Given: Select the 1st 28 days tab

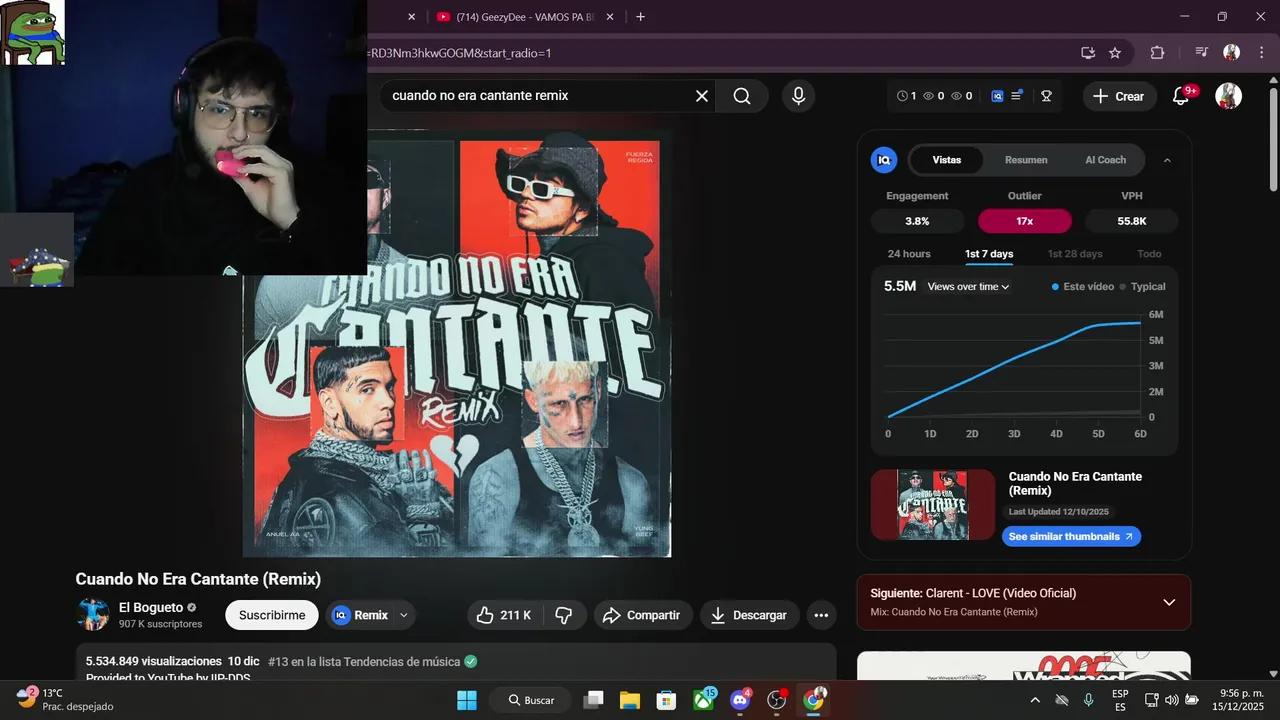Looking at the screenshot, I should [x=1075, y=254].
